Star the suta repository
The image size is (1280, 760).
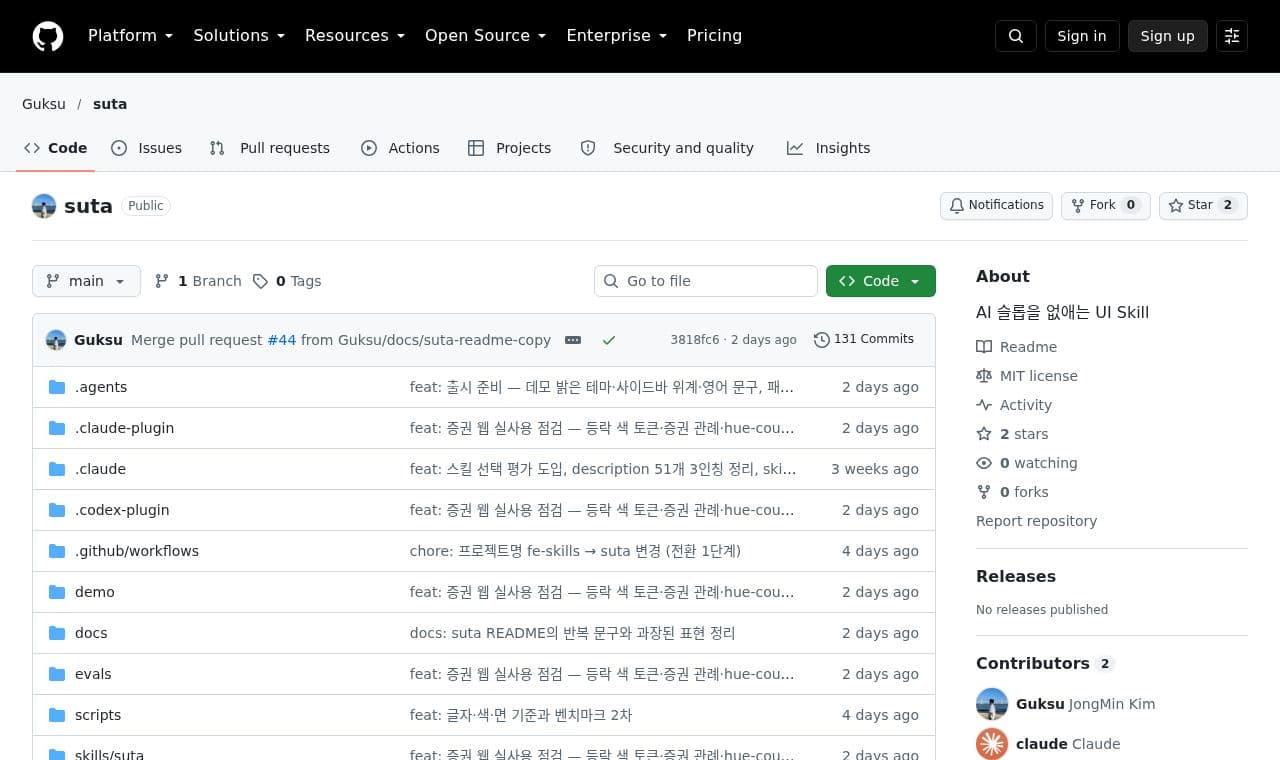point(1203,205)
